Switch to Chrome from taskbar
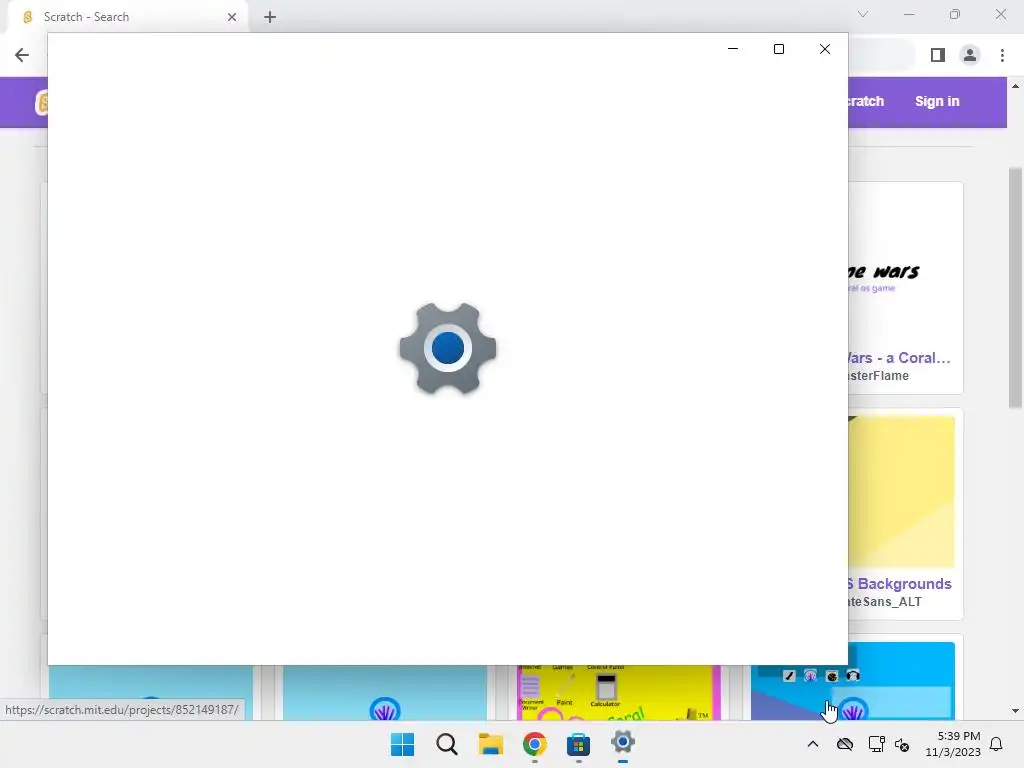Viewport: 1024px width, 768px height. coord(534,744)
